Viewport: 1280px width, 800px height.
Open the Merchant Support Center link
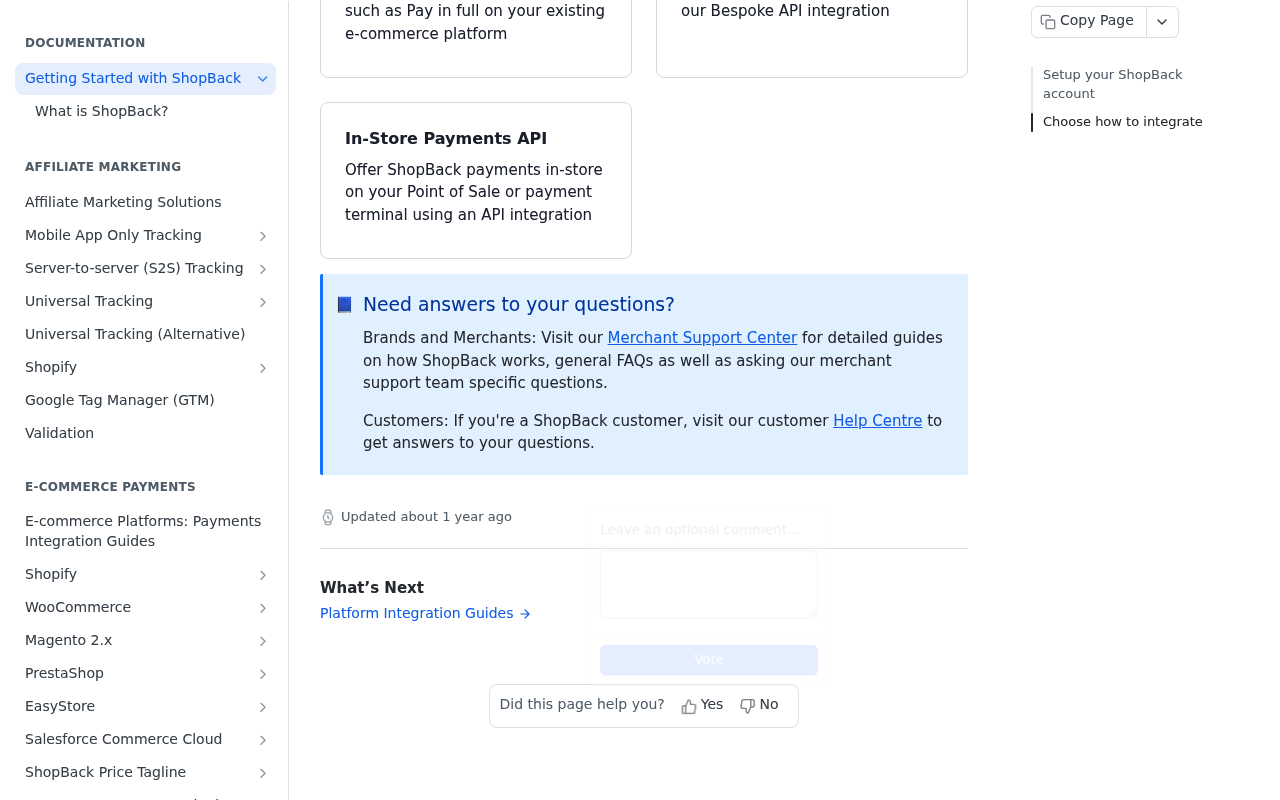coord(702,338)
